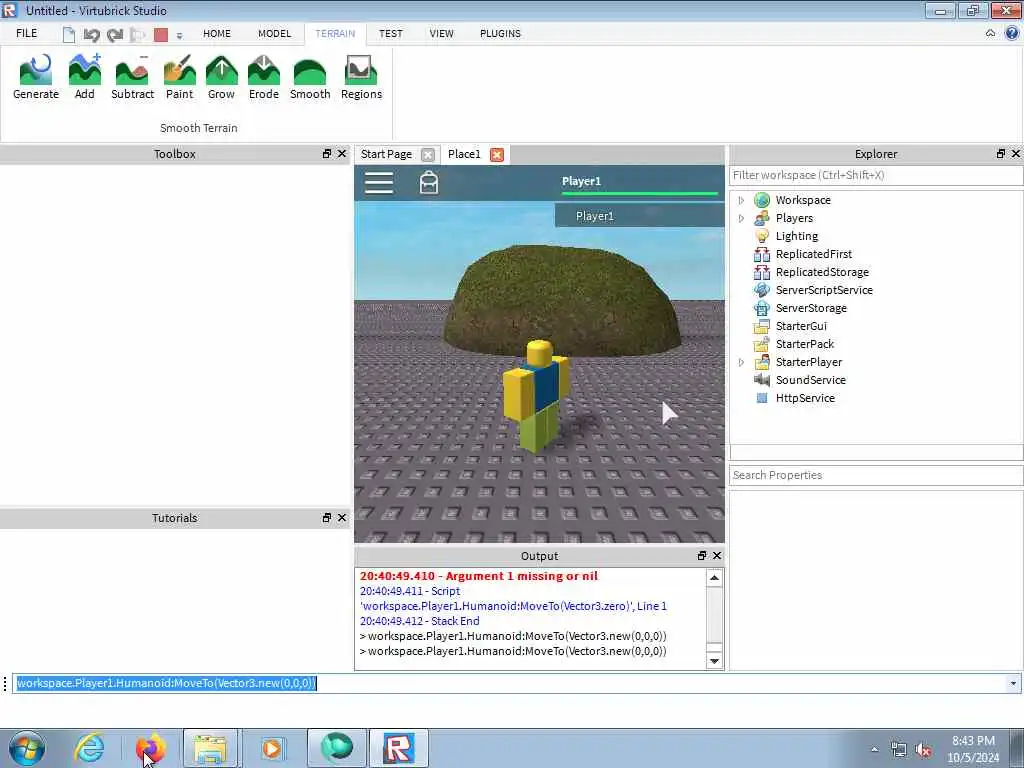Screen dimensions: 1024x768
Task: Close the Start Page tab
Action: click(428, 155)
